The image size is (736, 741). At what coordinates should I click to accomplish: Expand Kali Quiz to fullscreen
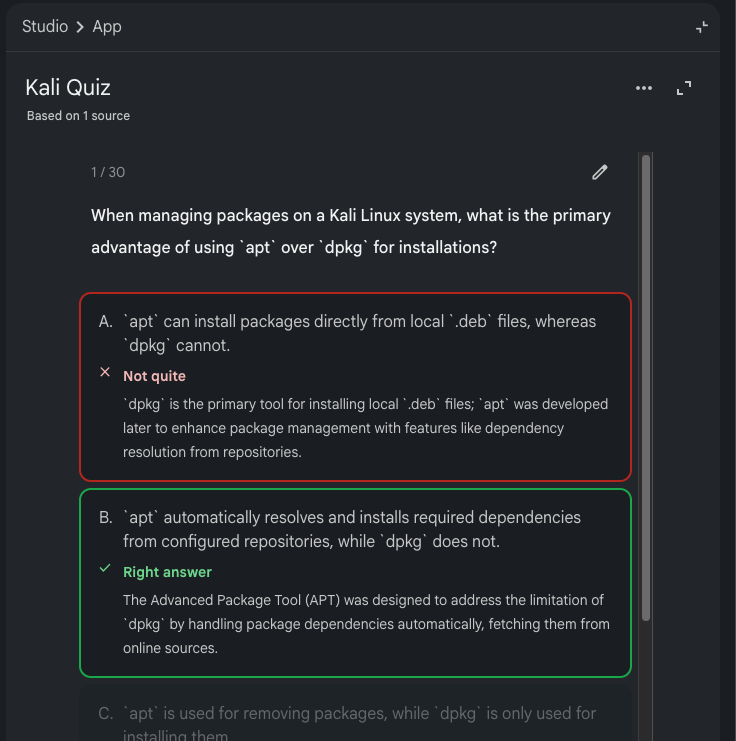tap(684, 88)
